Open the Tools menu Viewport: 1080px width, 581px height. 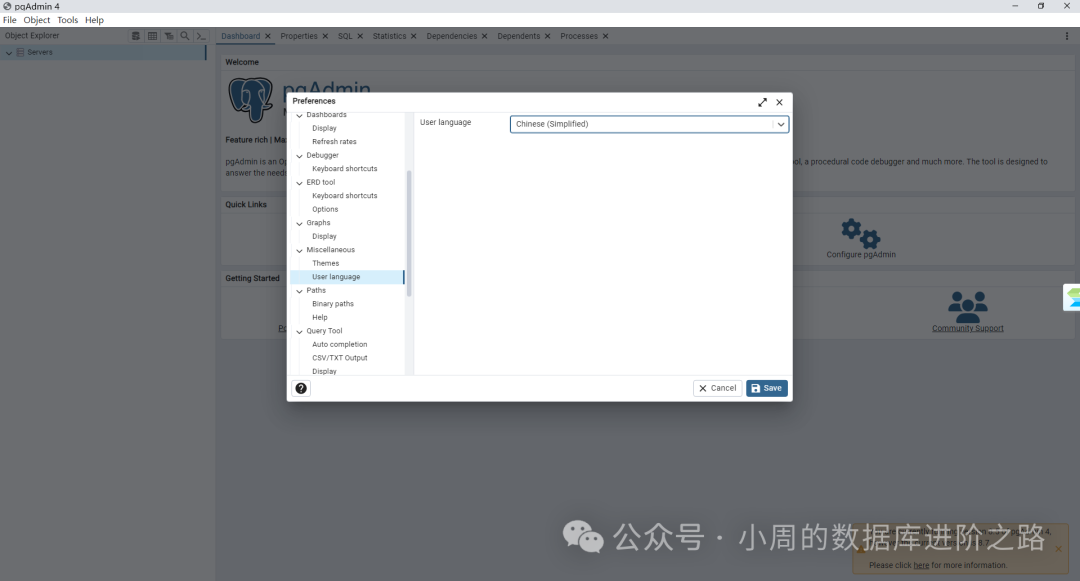click(66, 19)
